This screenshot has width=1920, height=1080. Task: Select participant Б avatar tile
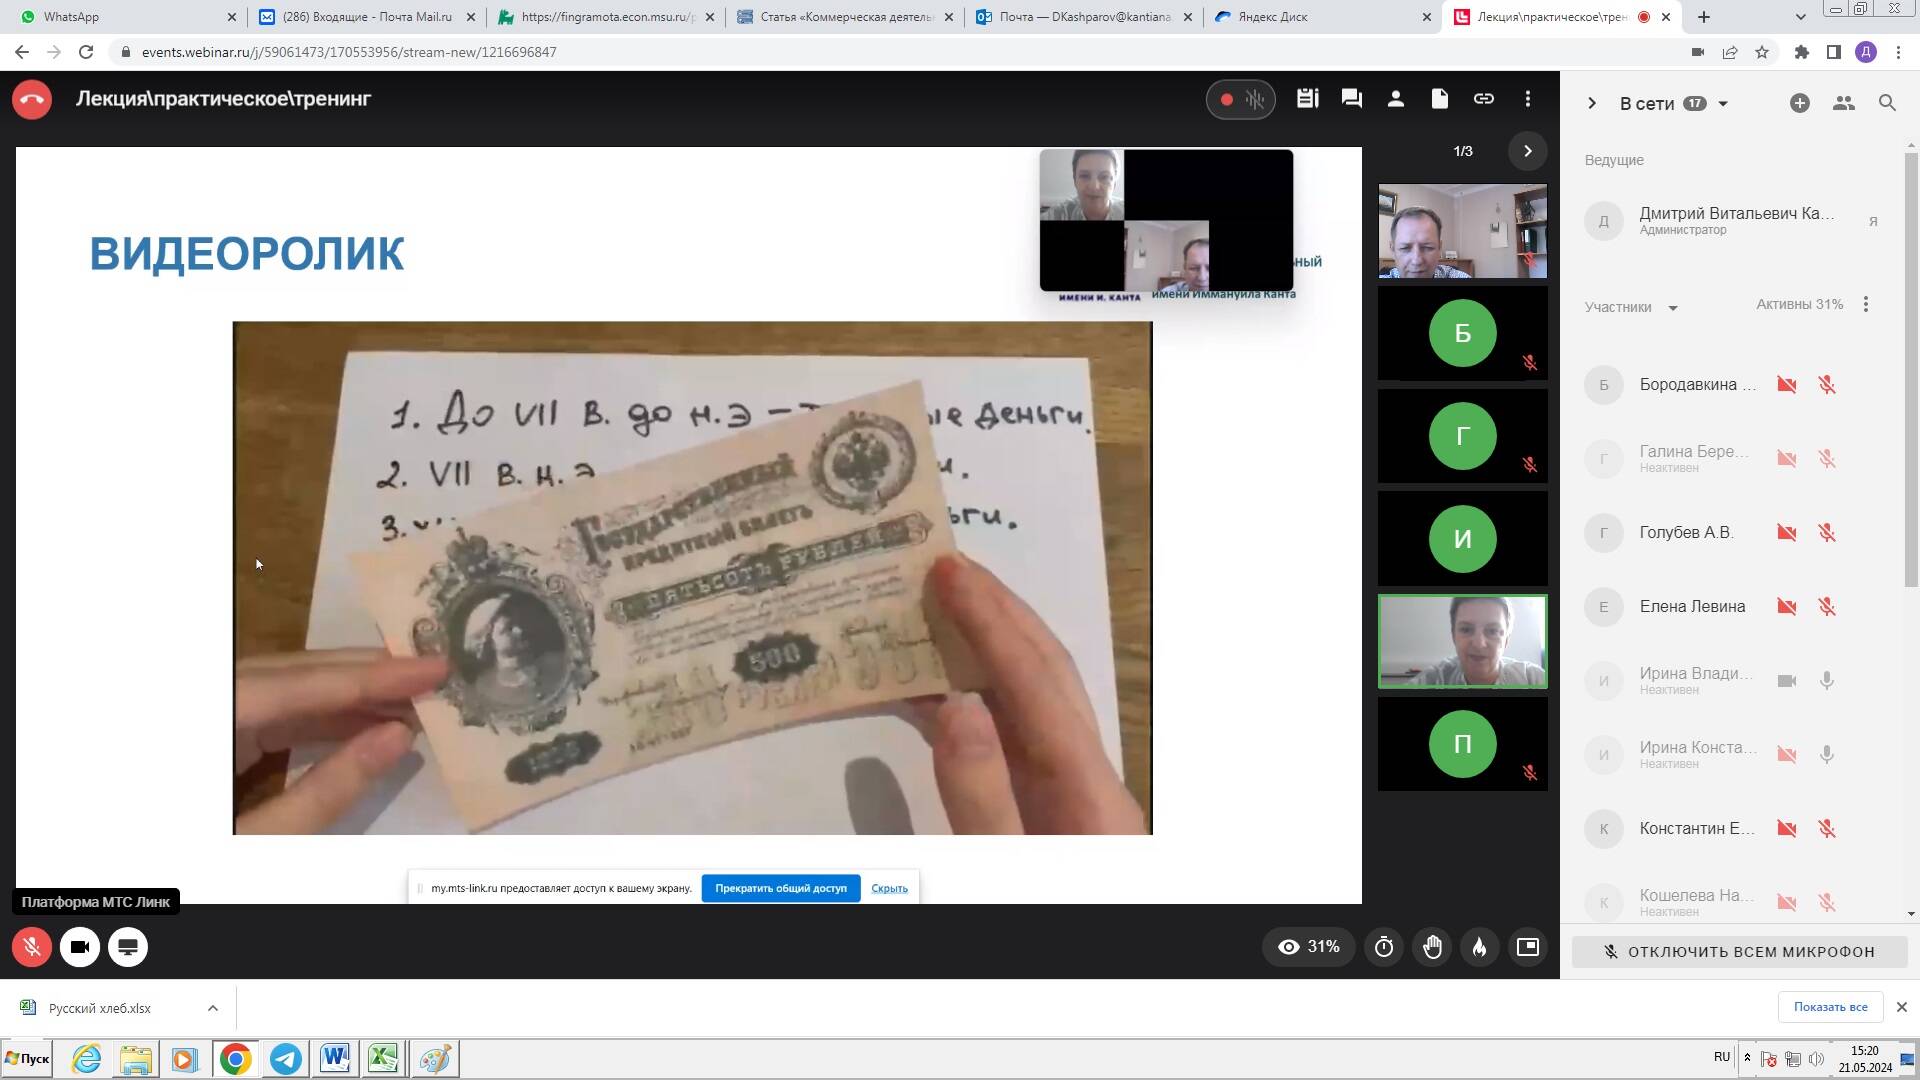click(x=1463, y=333)
